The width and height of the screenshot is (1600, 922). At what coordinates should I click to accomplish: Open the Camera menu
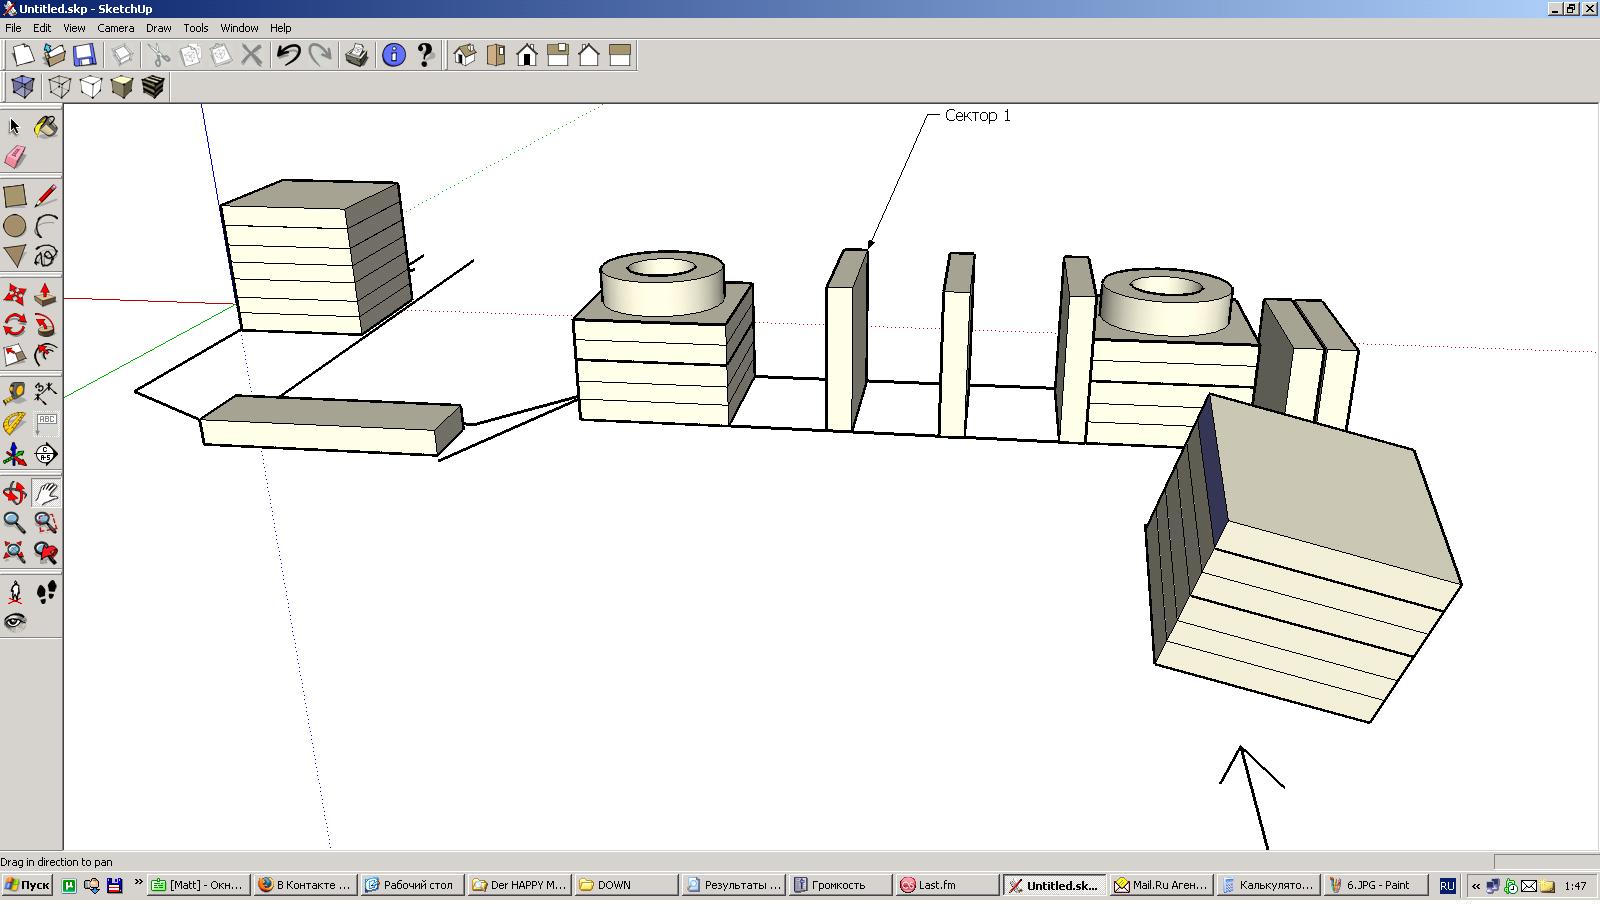click(x=115, y=28)
